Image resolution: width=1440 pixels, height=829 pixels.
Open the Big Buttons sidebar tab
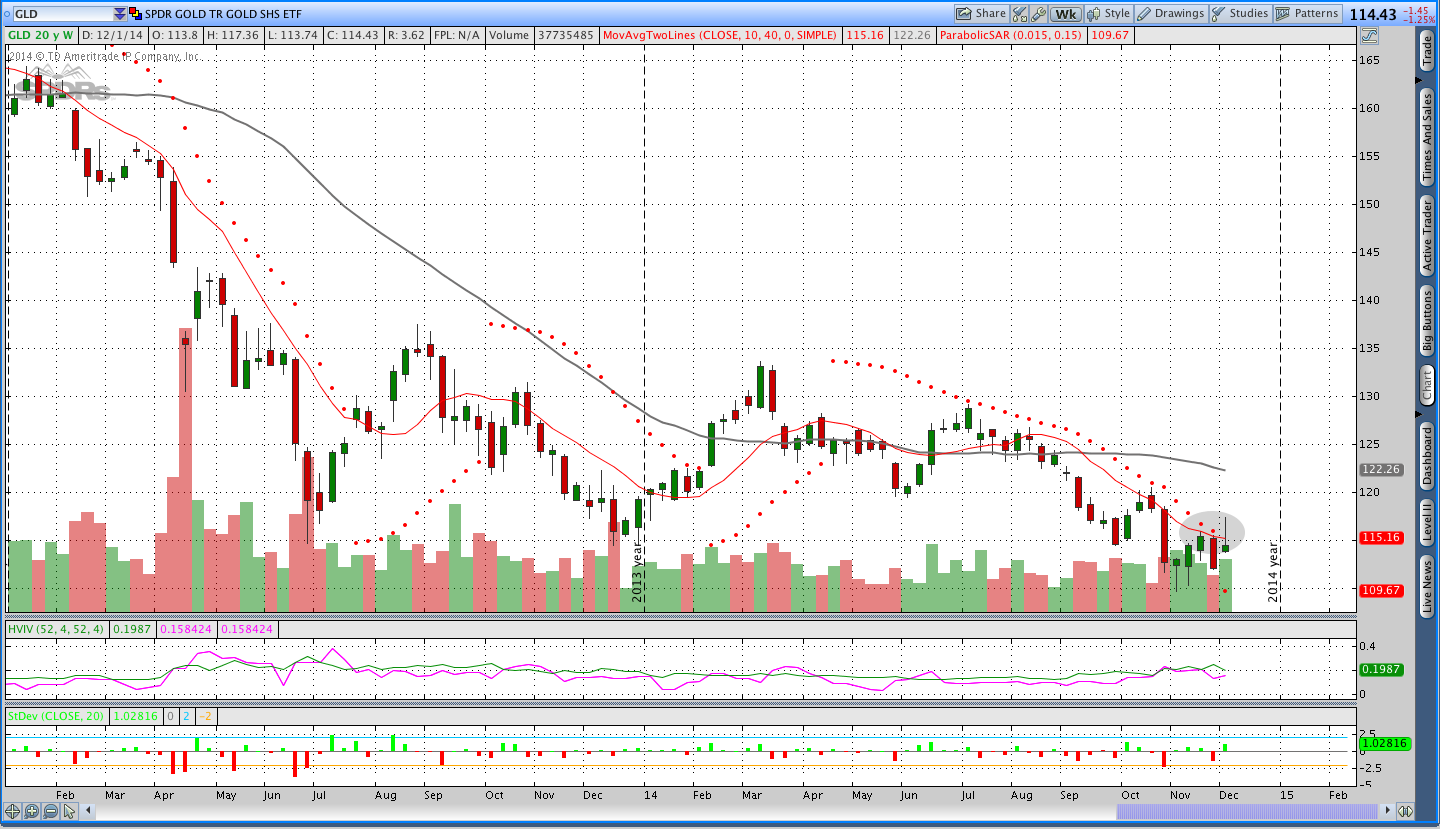[x=1427, y=321]
